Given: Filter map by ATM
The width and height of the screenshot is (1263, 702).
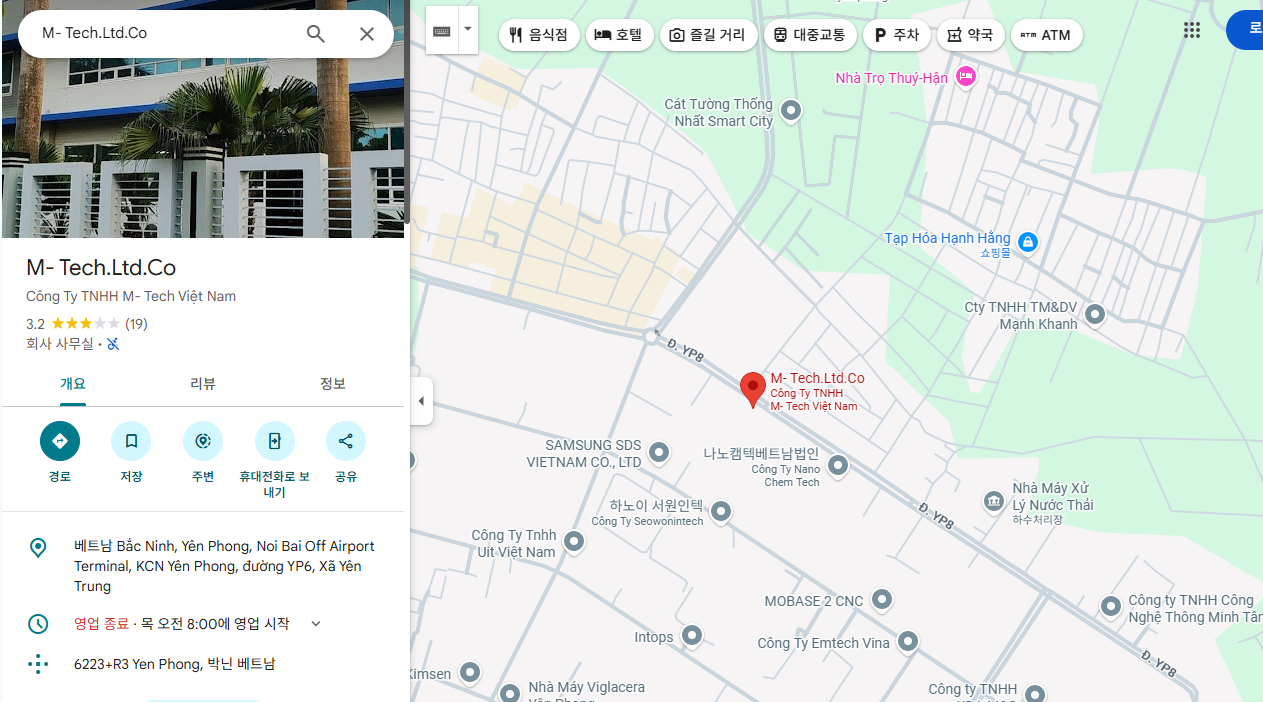Looking at the screenshot, I should click(x=1047, y=35).
